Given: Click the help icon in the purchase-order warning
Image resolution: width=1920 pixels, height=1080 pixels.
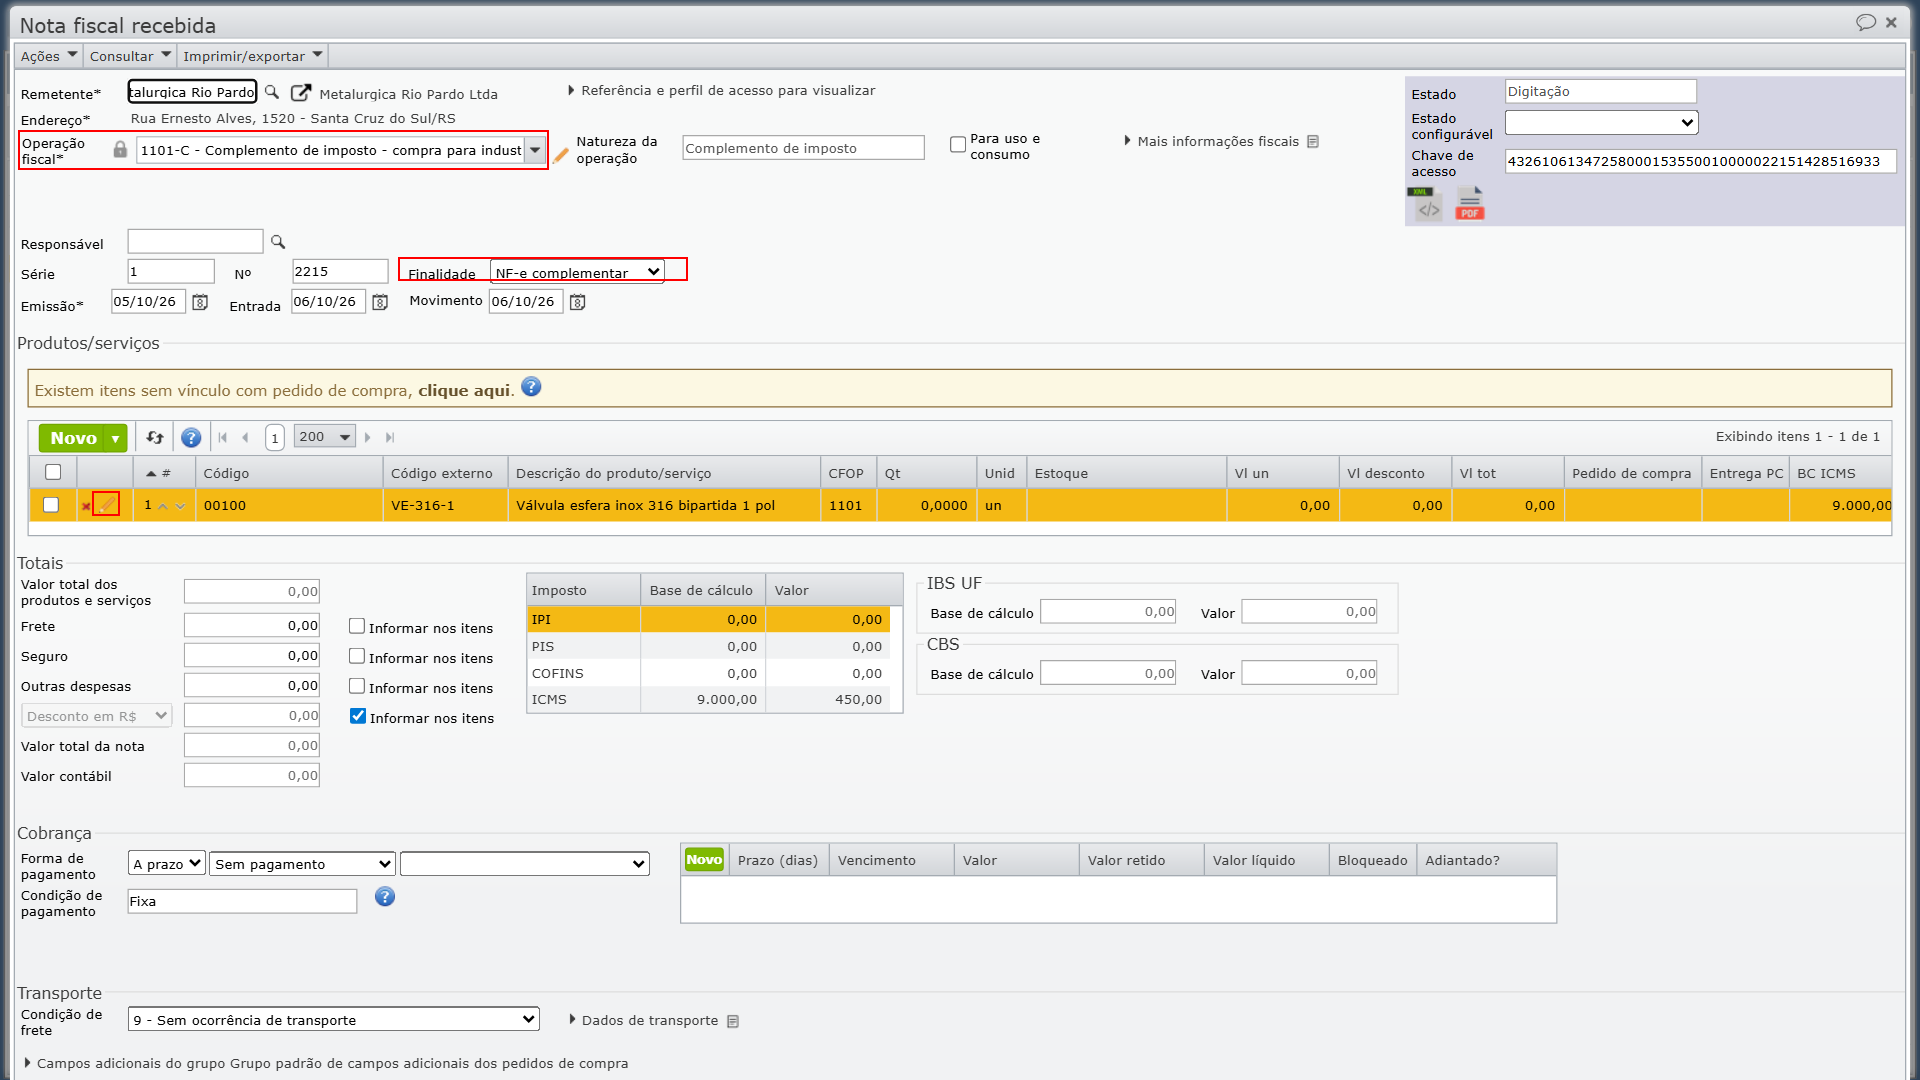Looking at the screenshot, I should coord(531,388).
